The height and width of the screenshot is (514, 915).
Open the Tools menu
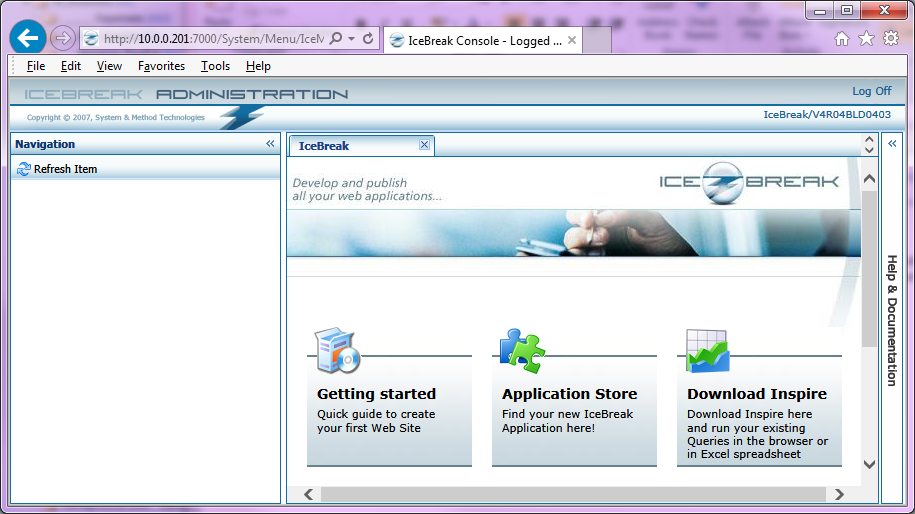pyautogui.click(x=215, y=66)
